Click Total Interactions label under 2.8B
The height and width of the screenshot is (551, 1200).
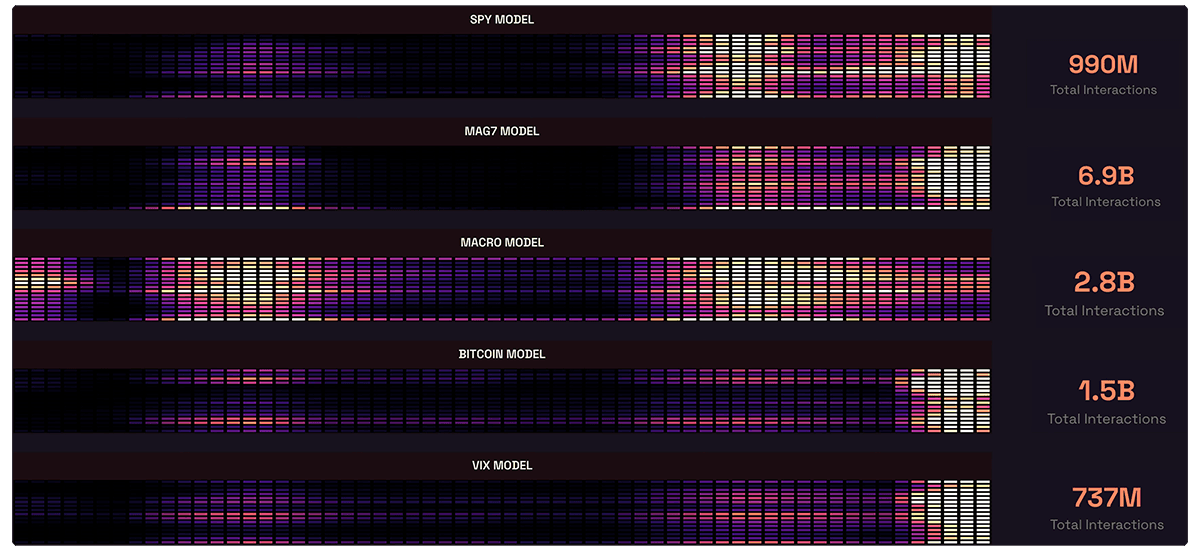click(x=1104, y=311)
